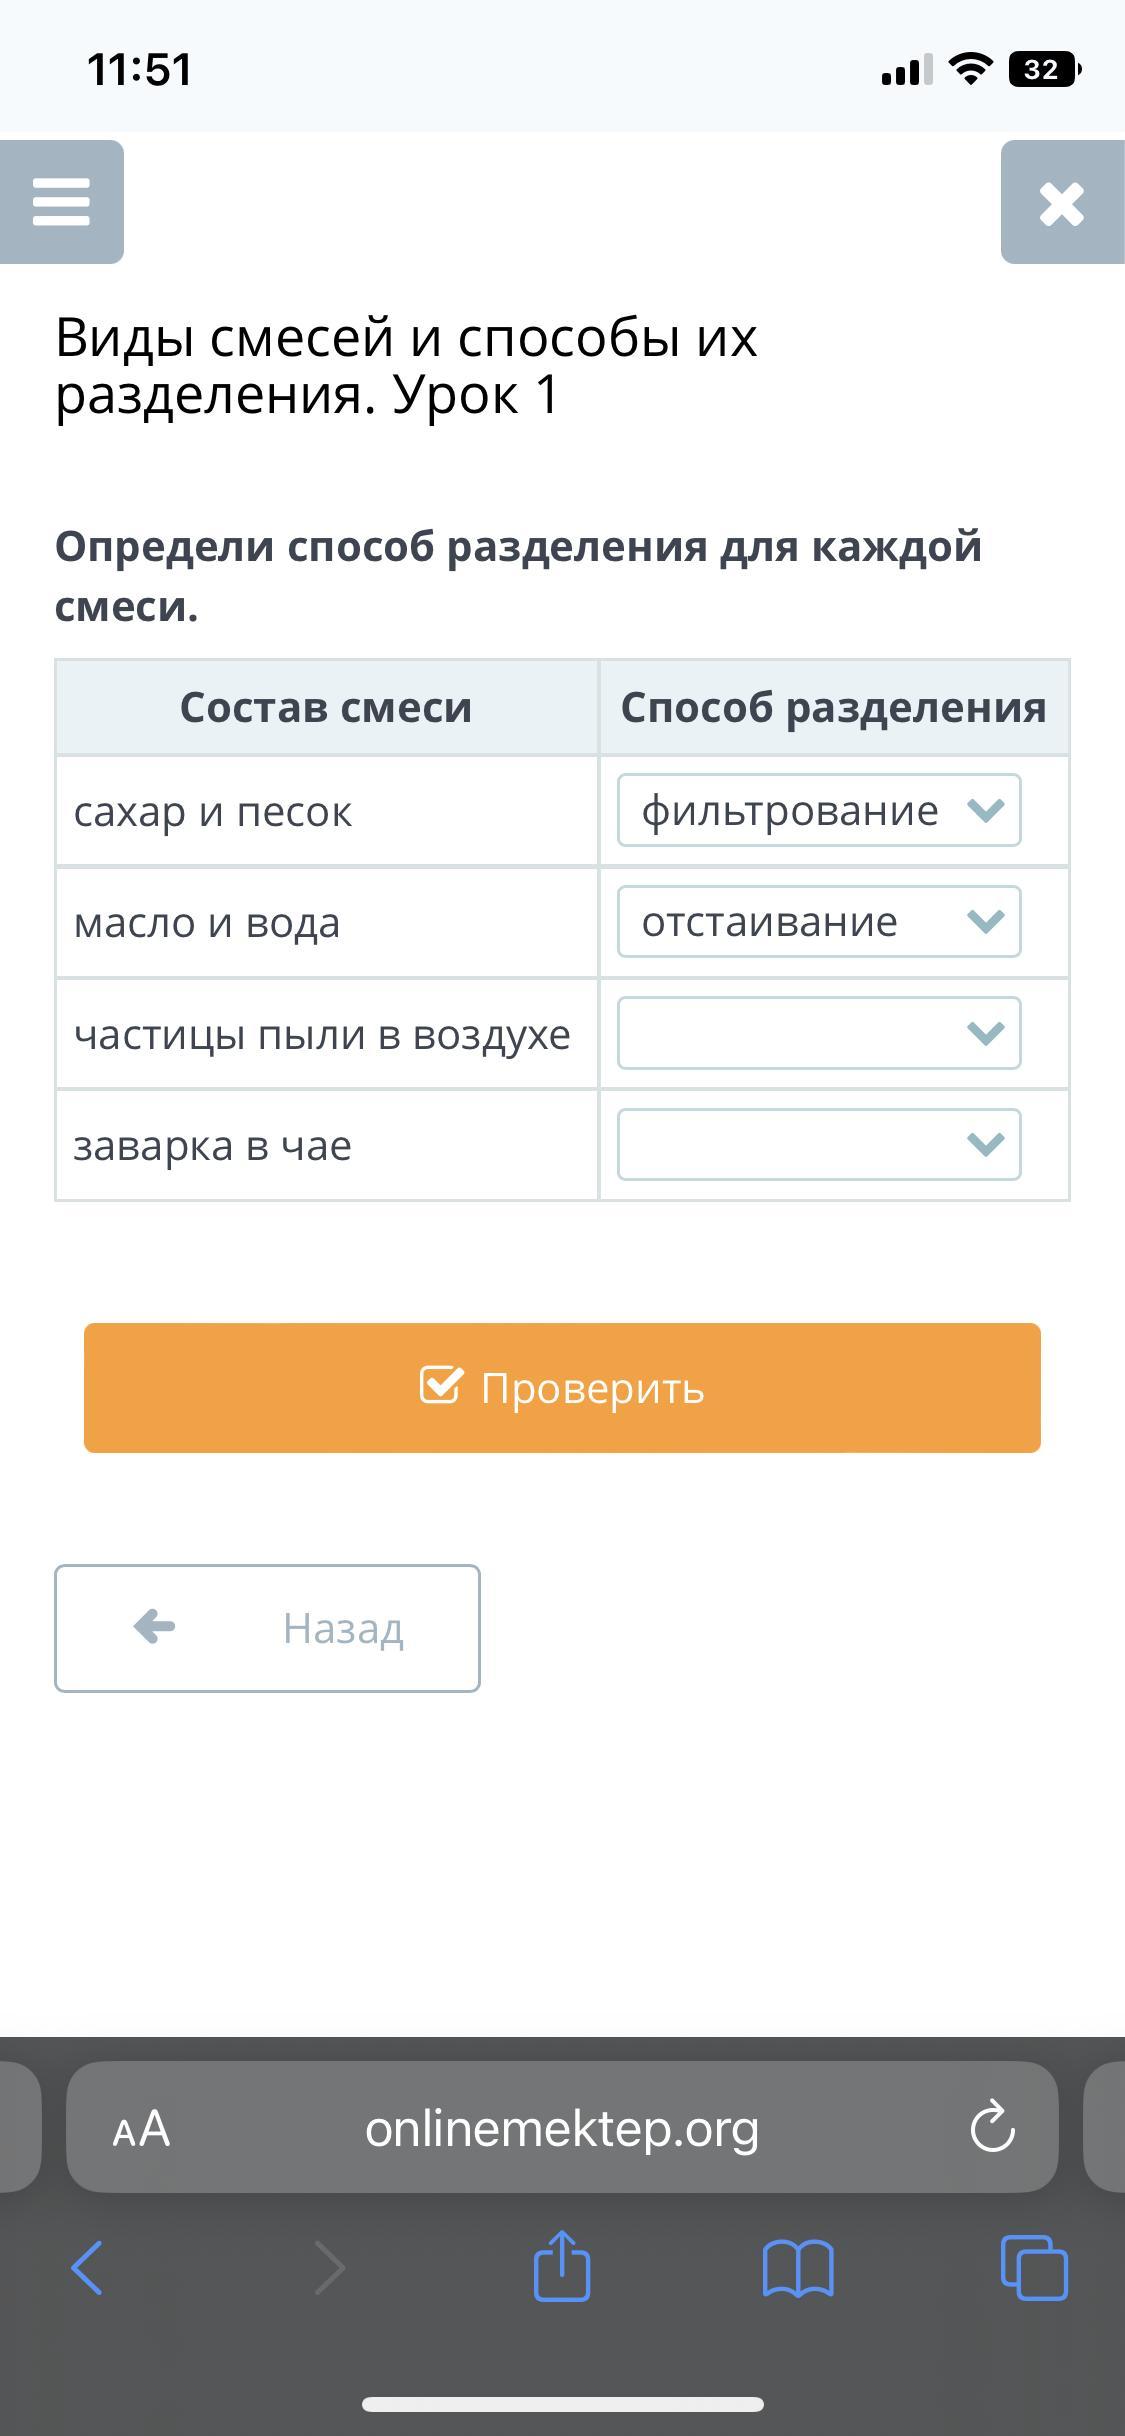The image size is (1125, 2436).
Task: Open Safari share sheet icon
Action: (562, 2265)
